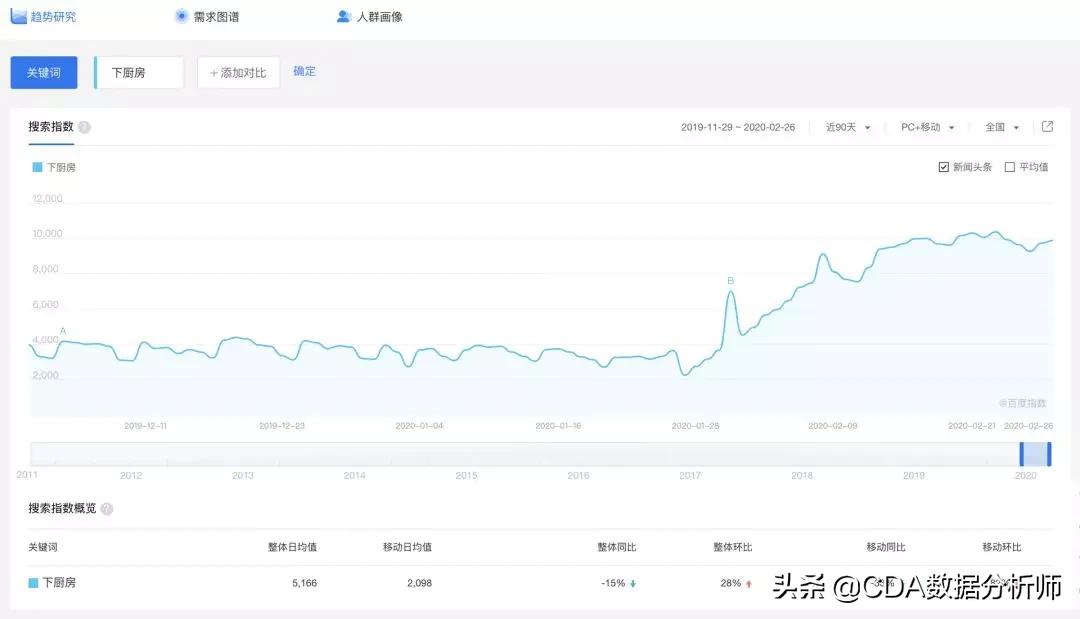Viewport: 1080px width, 619px height.
Task: Open the PC+移动 device dropdown
Action: [921, 127]
